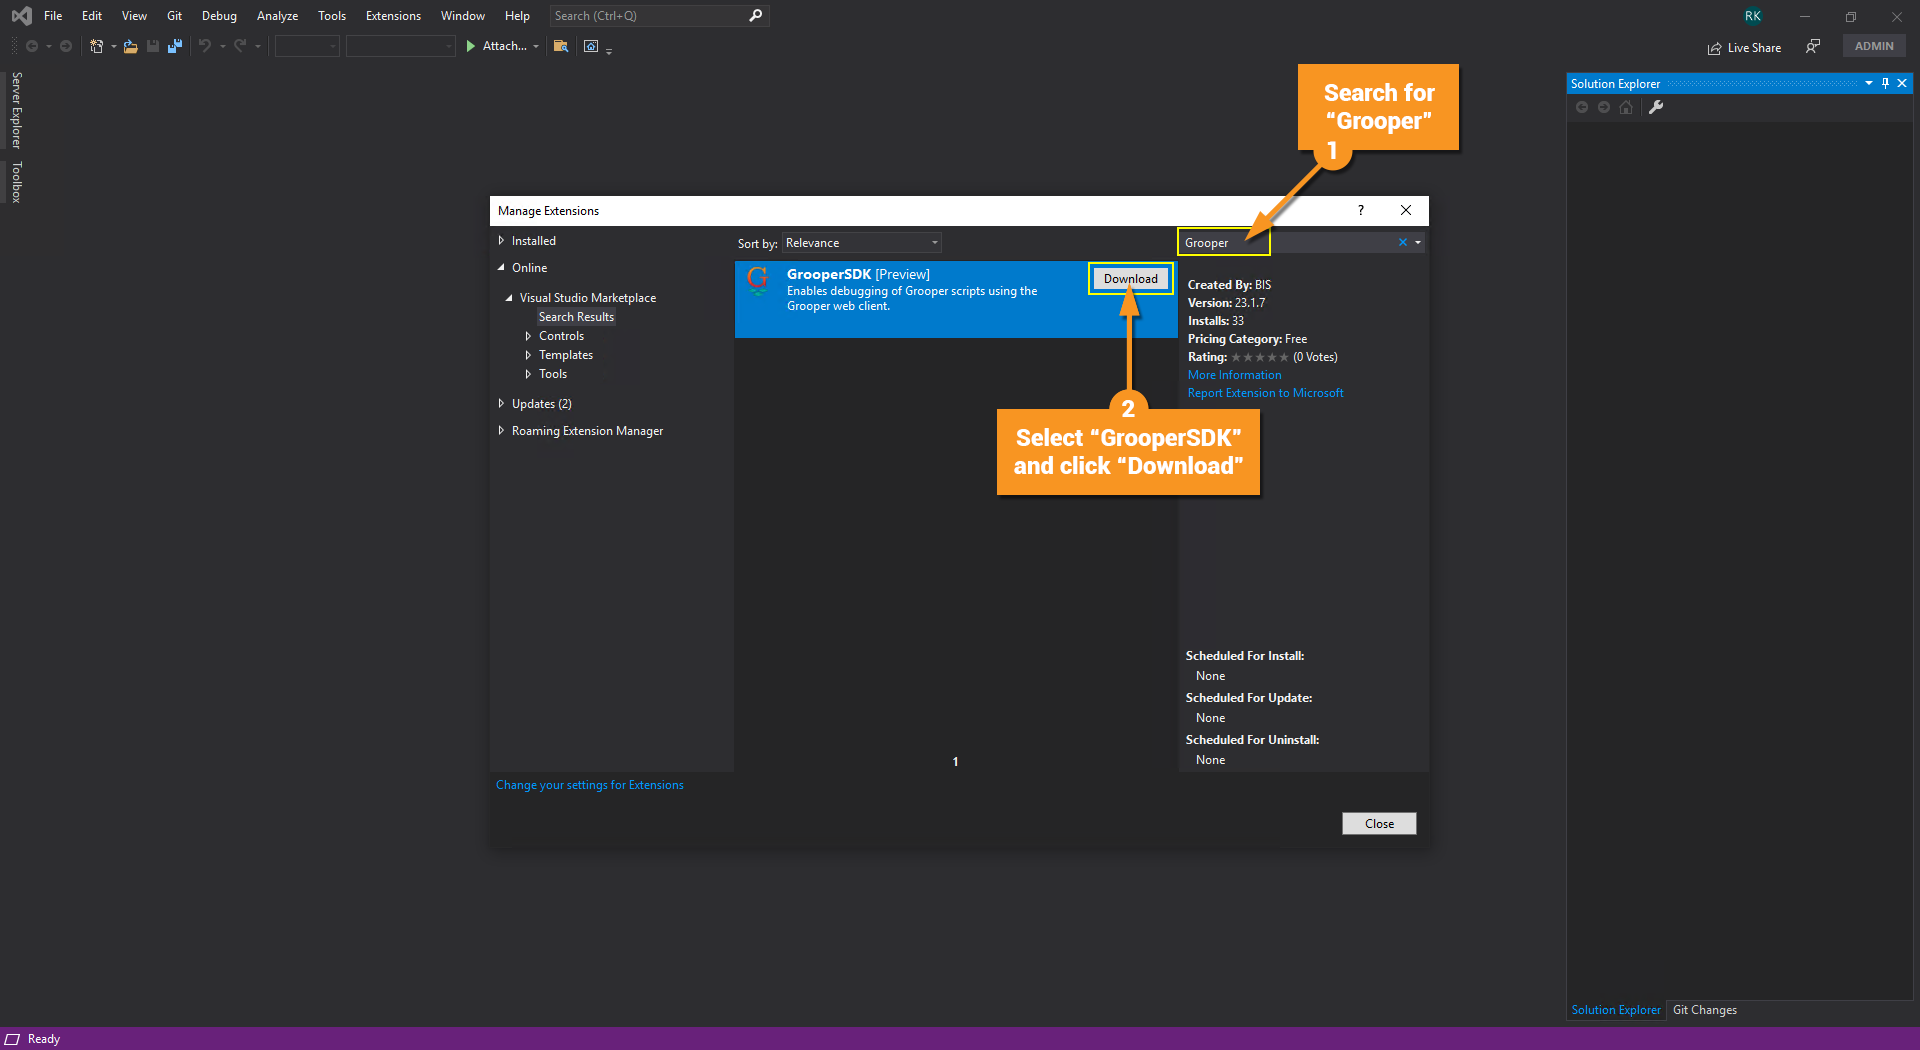Expand the Templates category
Viewport: 1920px width, 1050px height.
(x=528, y=355)
